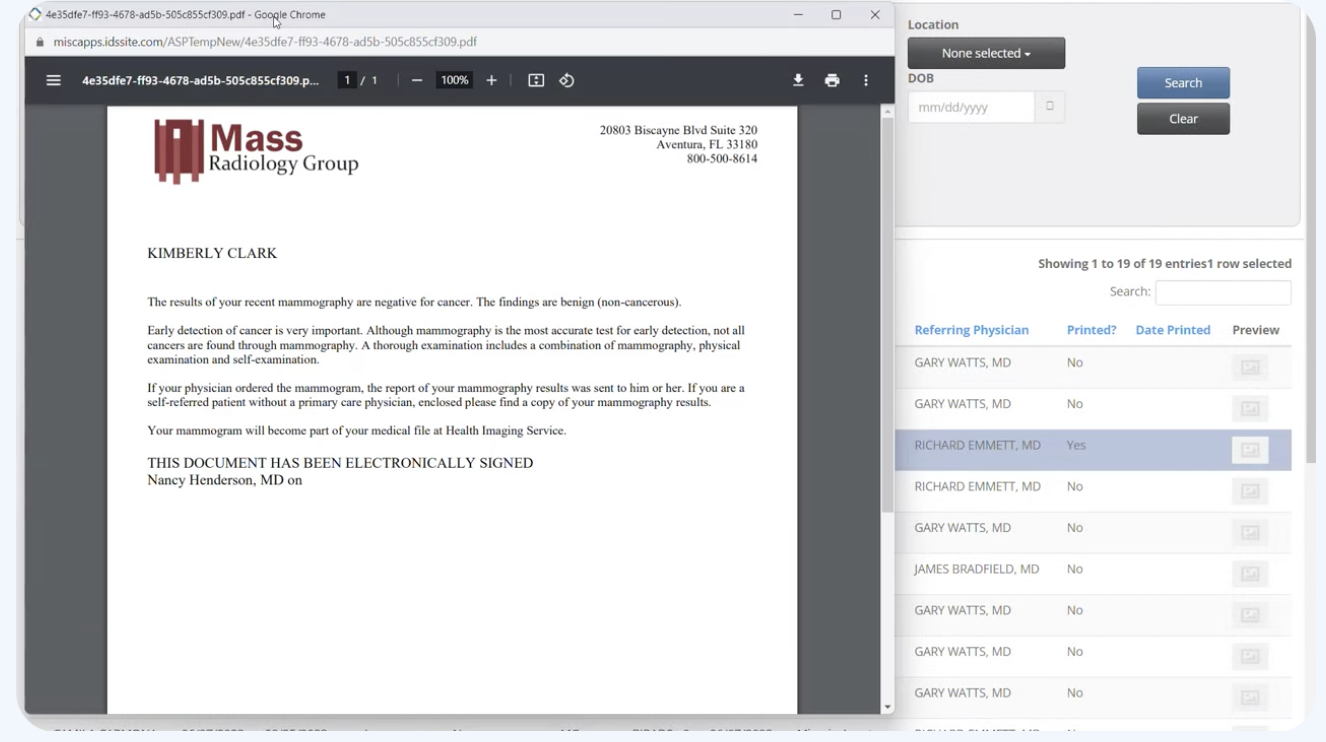
Task: Click the blue Search button
Action: [1183, 83]
